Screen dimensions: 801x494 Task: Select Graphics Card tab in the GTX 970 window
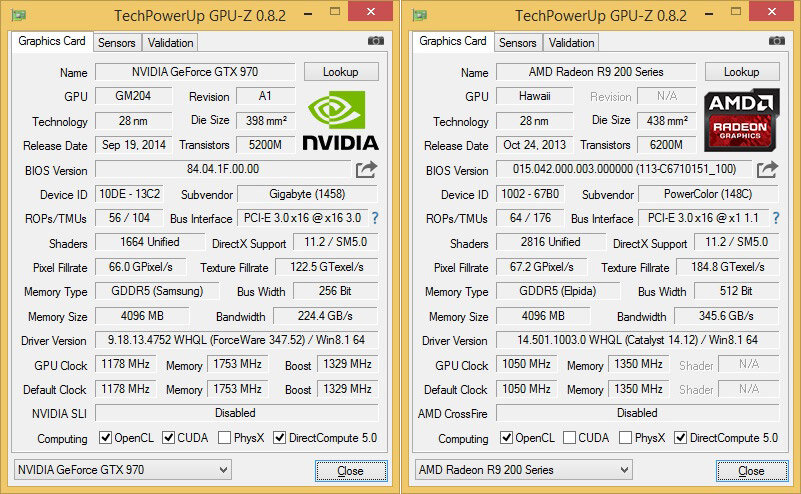coord(52,41)
